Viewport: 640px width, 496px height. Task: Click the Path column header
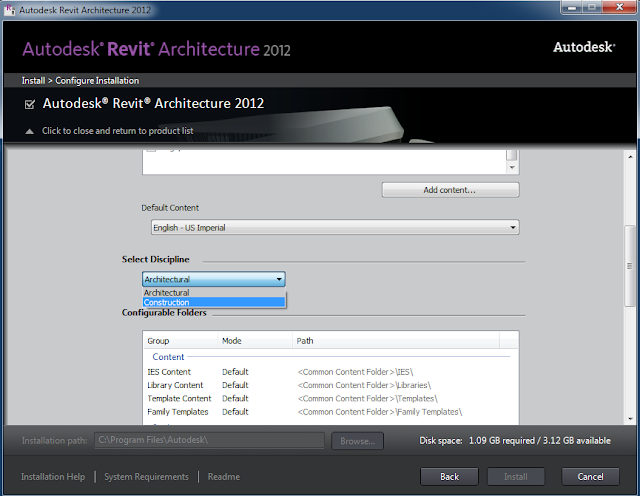coord(396,341)
